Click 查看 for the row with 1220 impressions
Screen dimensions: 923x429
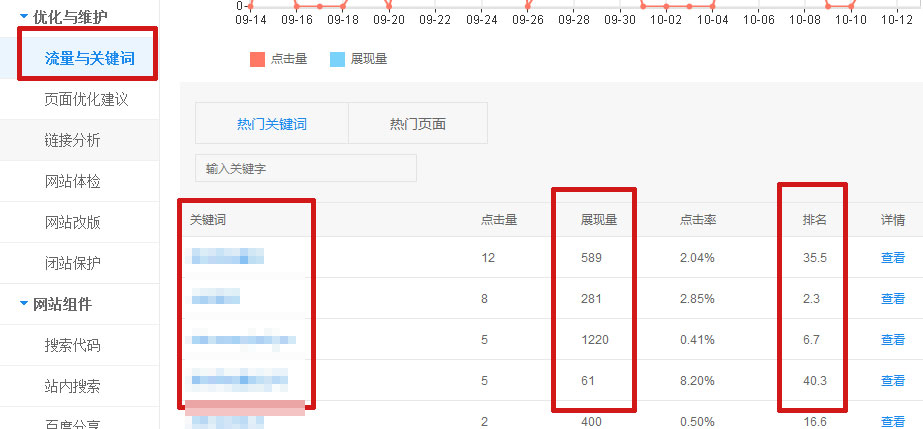pyautogui.click(x=893, y=340)
